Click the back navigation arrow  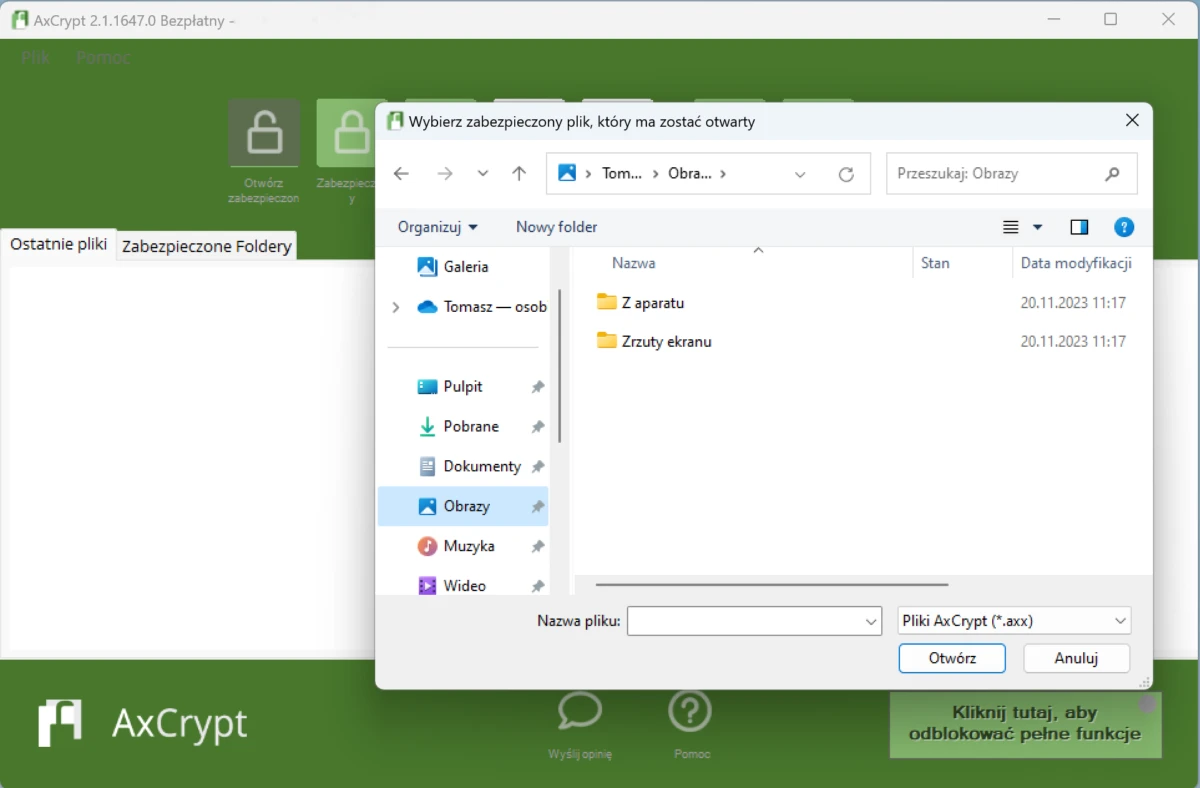click(x=400, y=173)
